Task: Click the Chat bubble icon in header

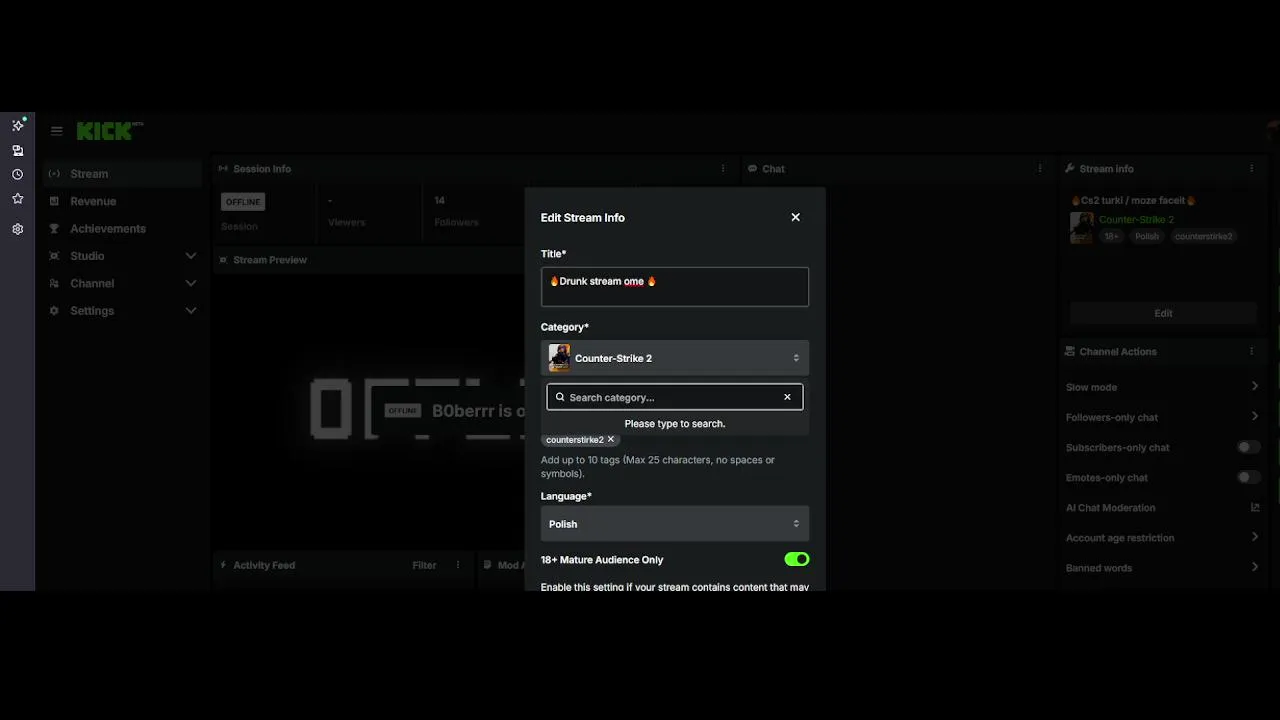Action: tap(752, 169)
